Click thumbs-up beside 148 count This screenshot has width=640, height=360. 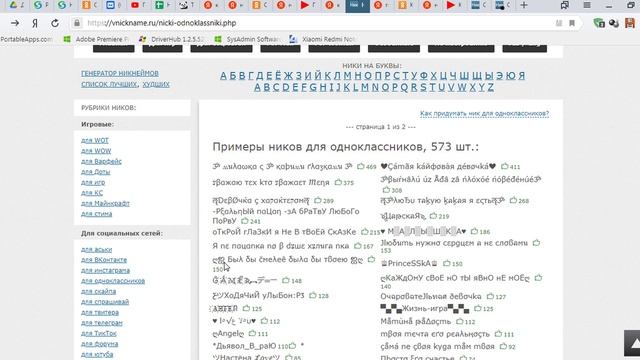286,280
